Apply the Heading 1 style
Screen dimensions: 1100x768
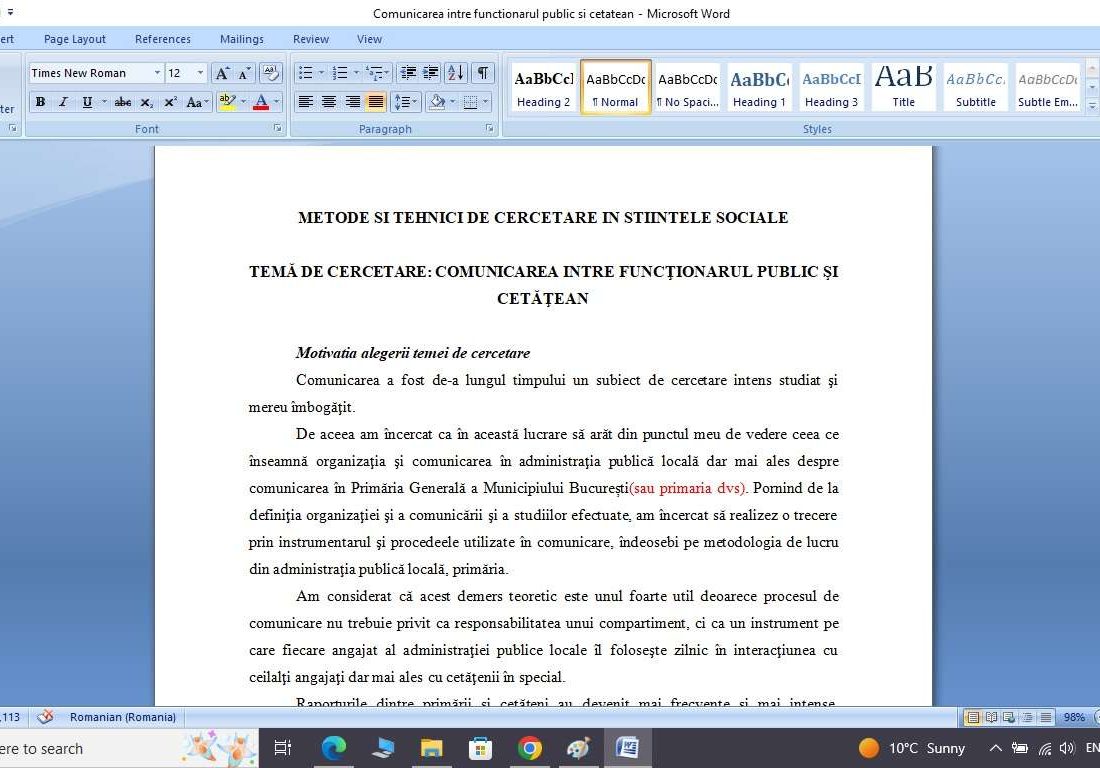click(759, 85)
